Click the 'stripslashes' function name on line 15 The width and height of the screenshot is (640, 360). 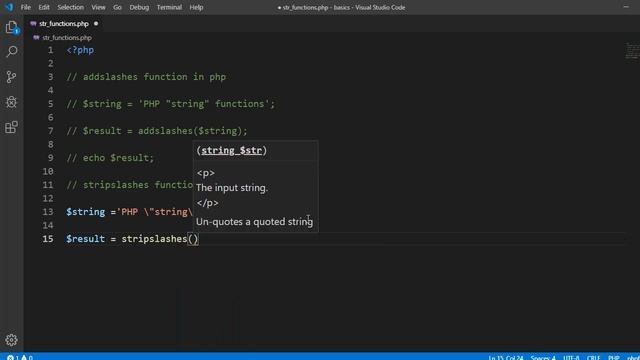(154, 239)
